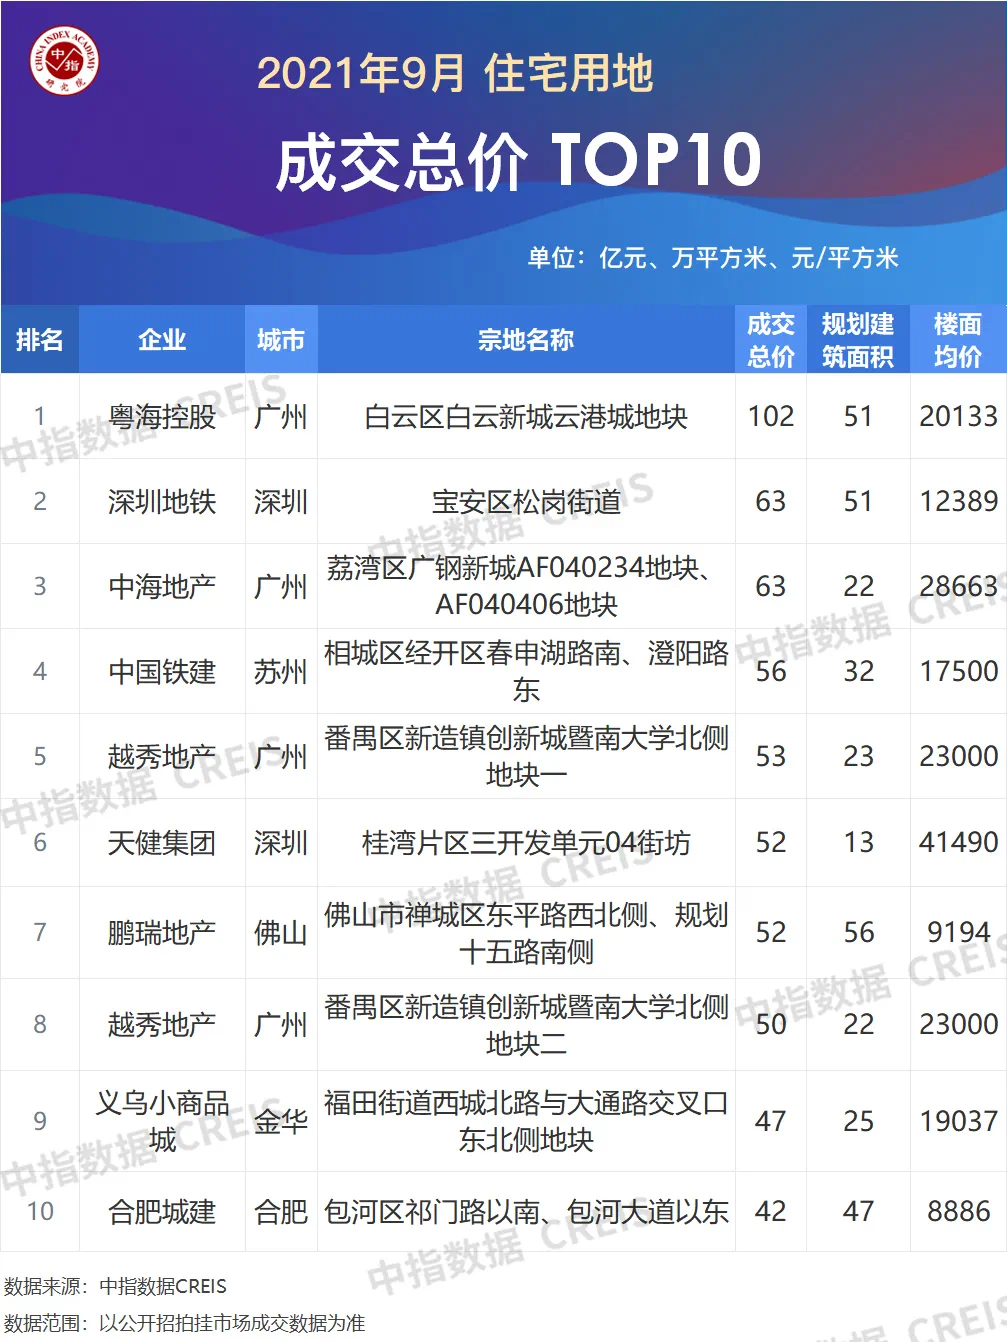Click total price value 53
Viewport: 1007px width, 1342px height.
point(771,757)
